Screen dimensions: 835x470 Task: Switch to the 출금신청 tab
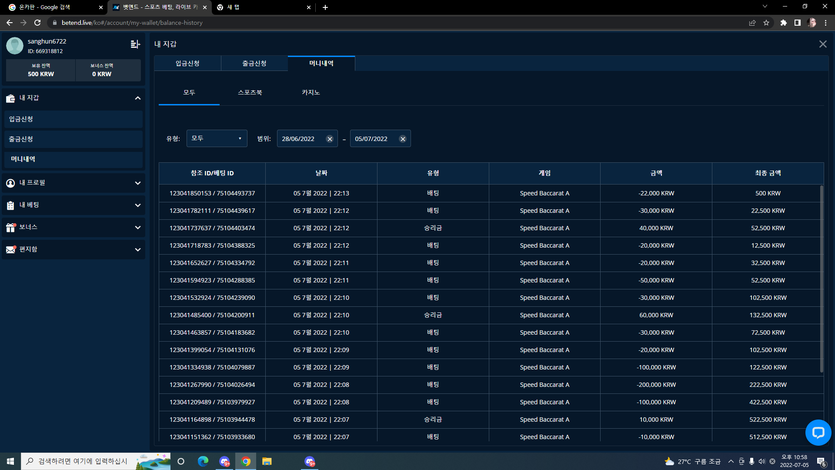255,63
